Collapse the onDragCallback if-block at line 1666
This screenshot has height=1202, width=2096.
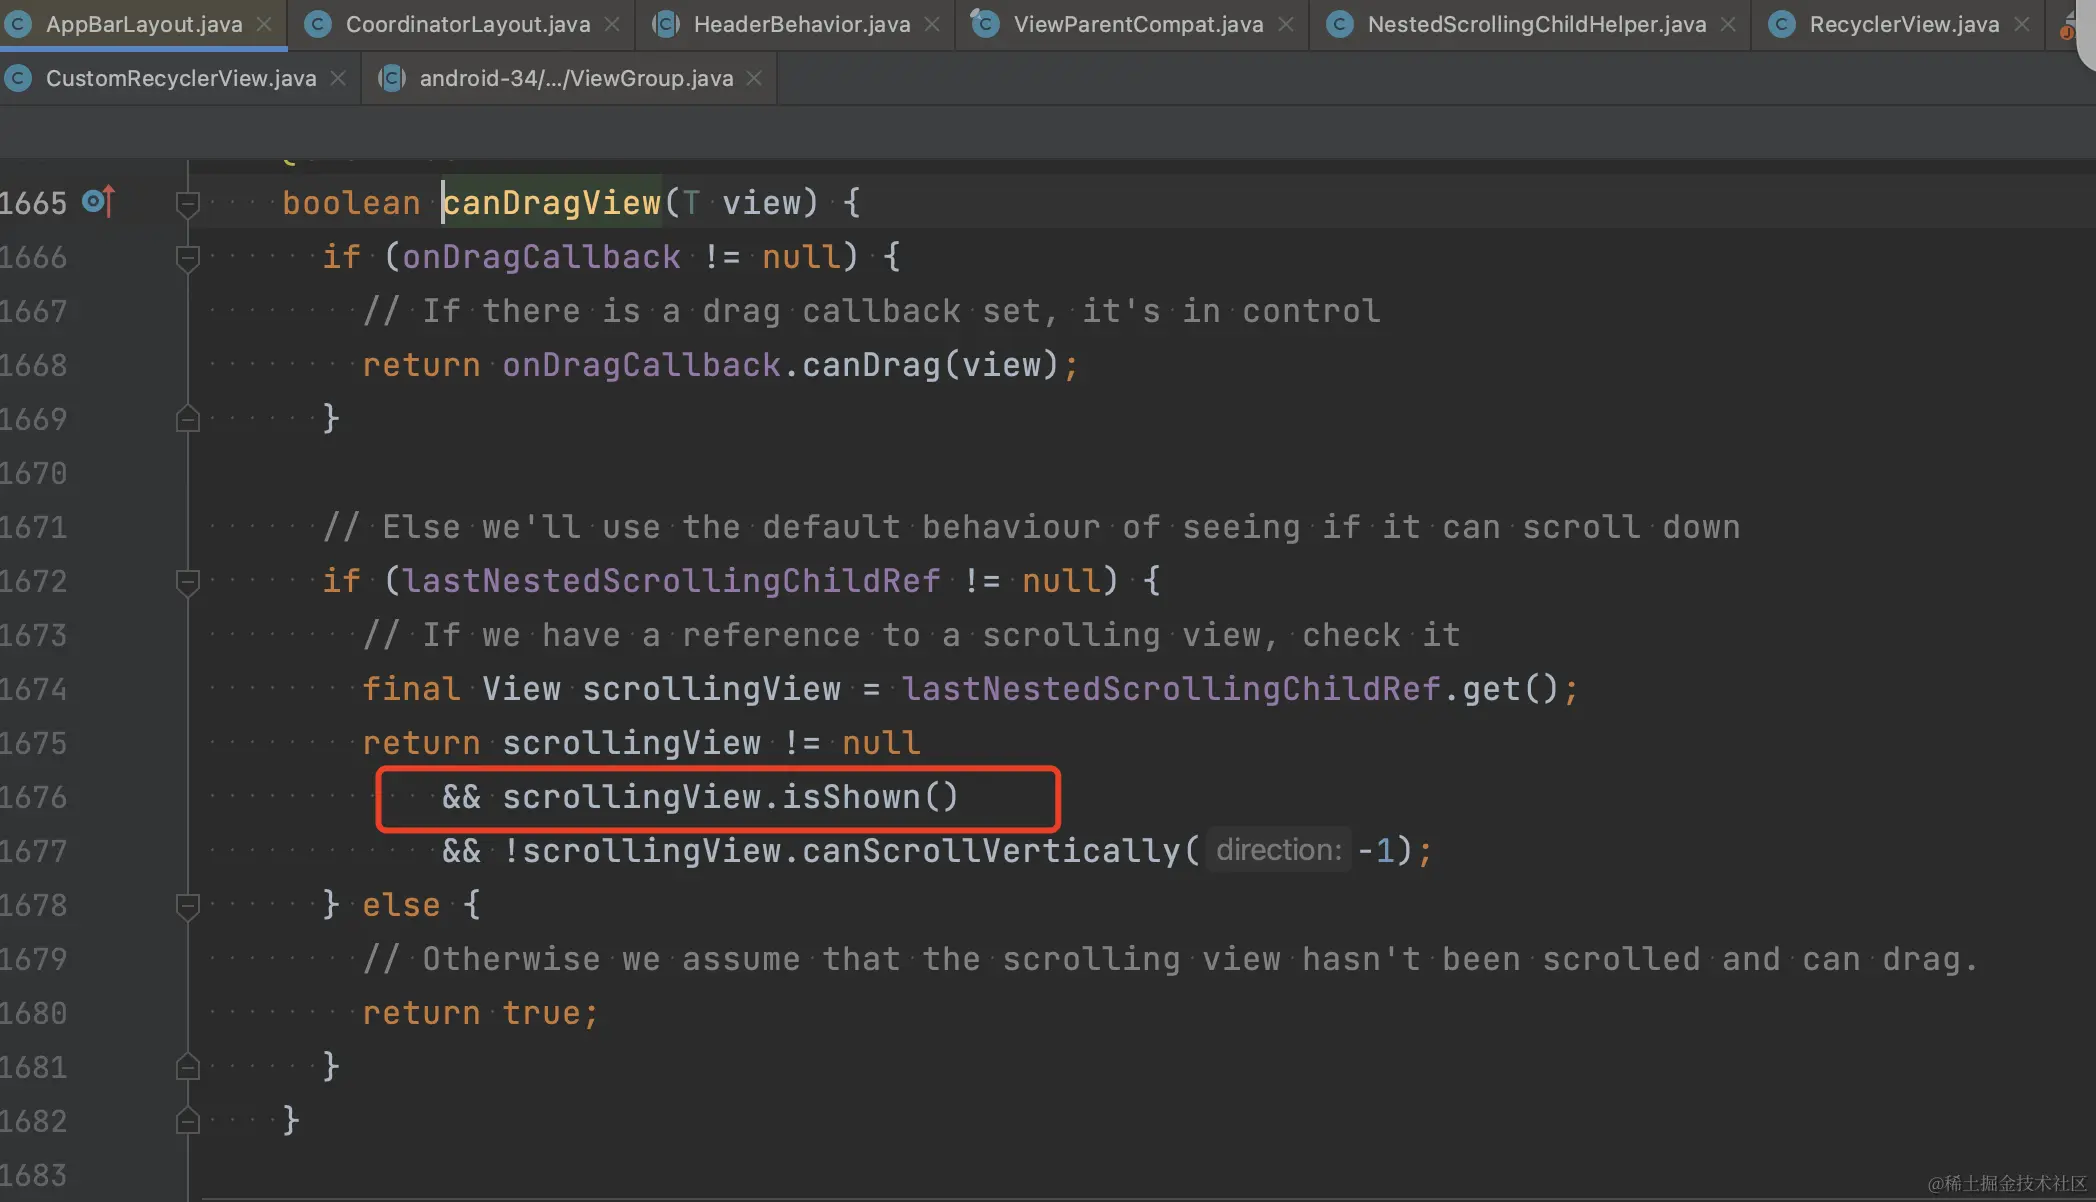(x=187, y=258)
